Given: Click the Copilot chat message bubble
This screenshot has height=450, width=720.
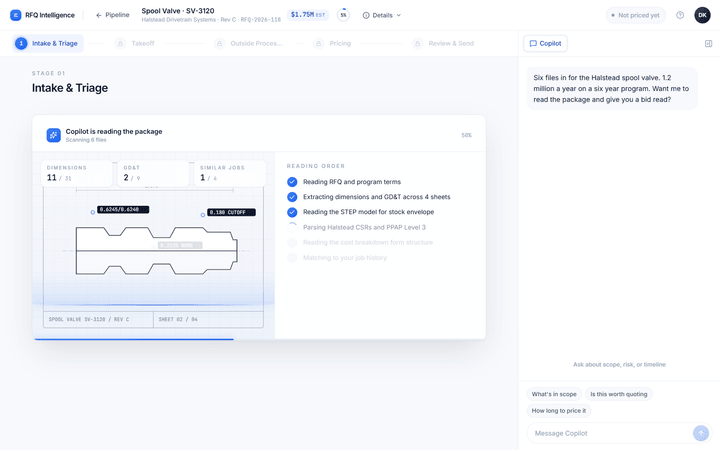Looking at the screenshot, I should [x=612, y=89].
